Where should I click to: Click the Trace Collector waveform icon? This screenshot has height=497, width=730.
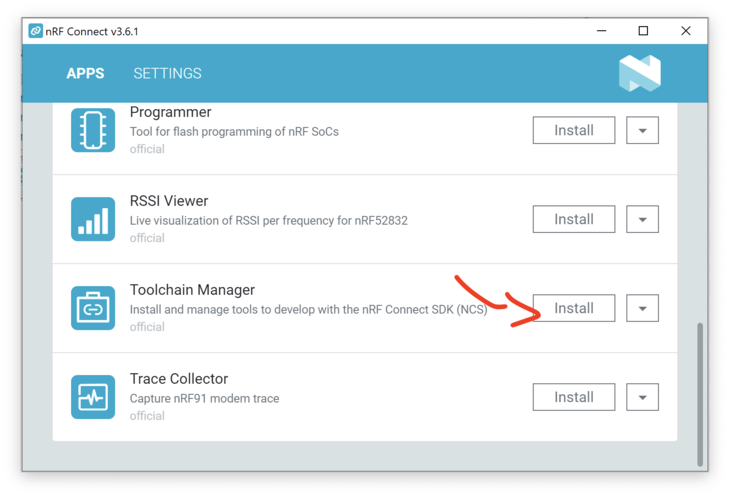(x=93, y=396)
